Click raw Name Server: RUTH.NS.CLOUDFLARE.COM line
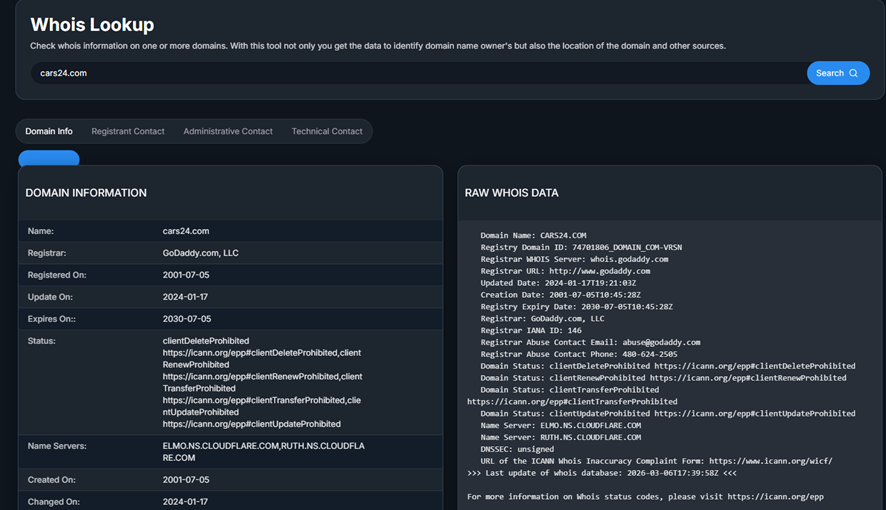Screen dimensions: 886x510 pyautogui.click(x=561, y=437)
